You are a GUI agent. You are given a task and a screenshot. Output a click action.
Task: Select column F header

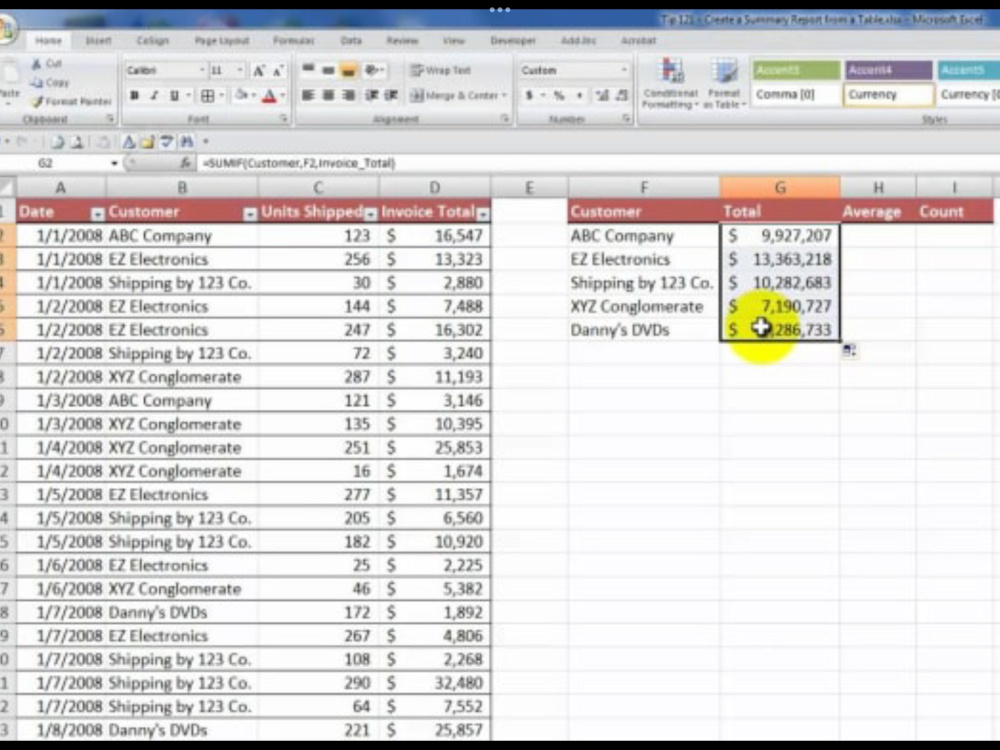[644, 188]
